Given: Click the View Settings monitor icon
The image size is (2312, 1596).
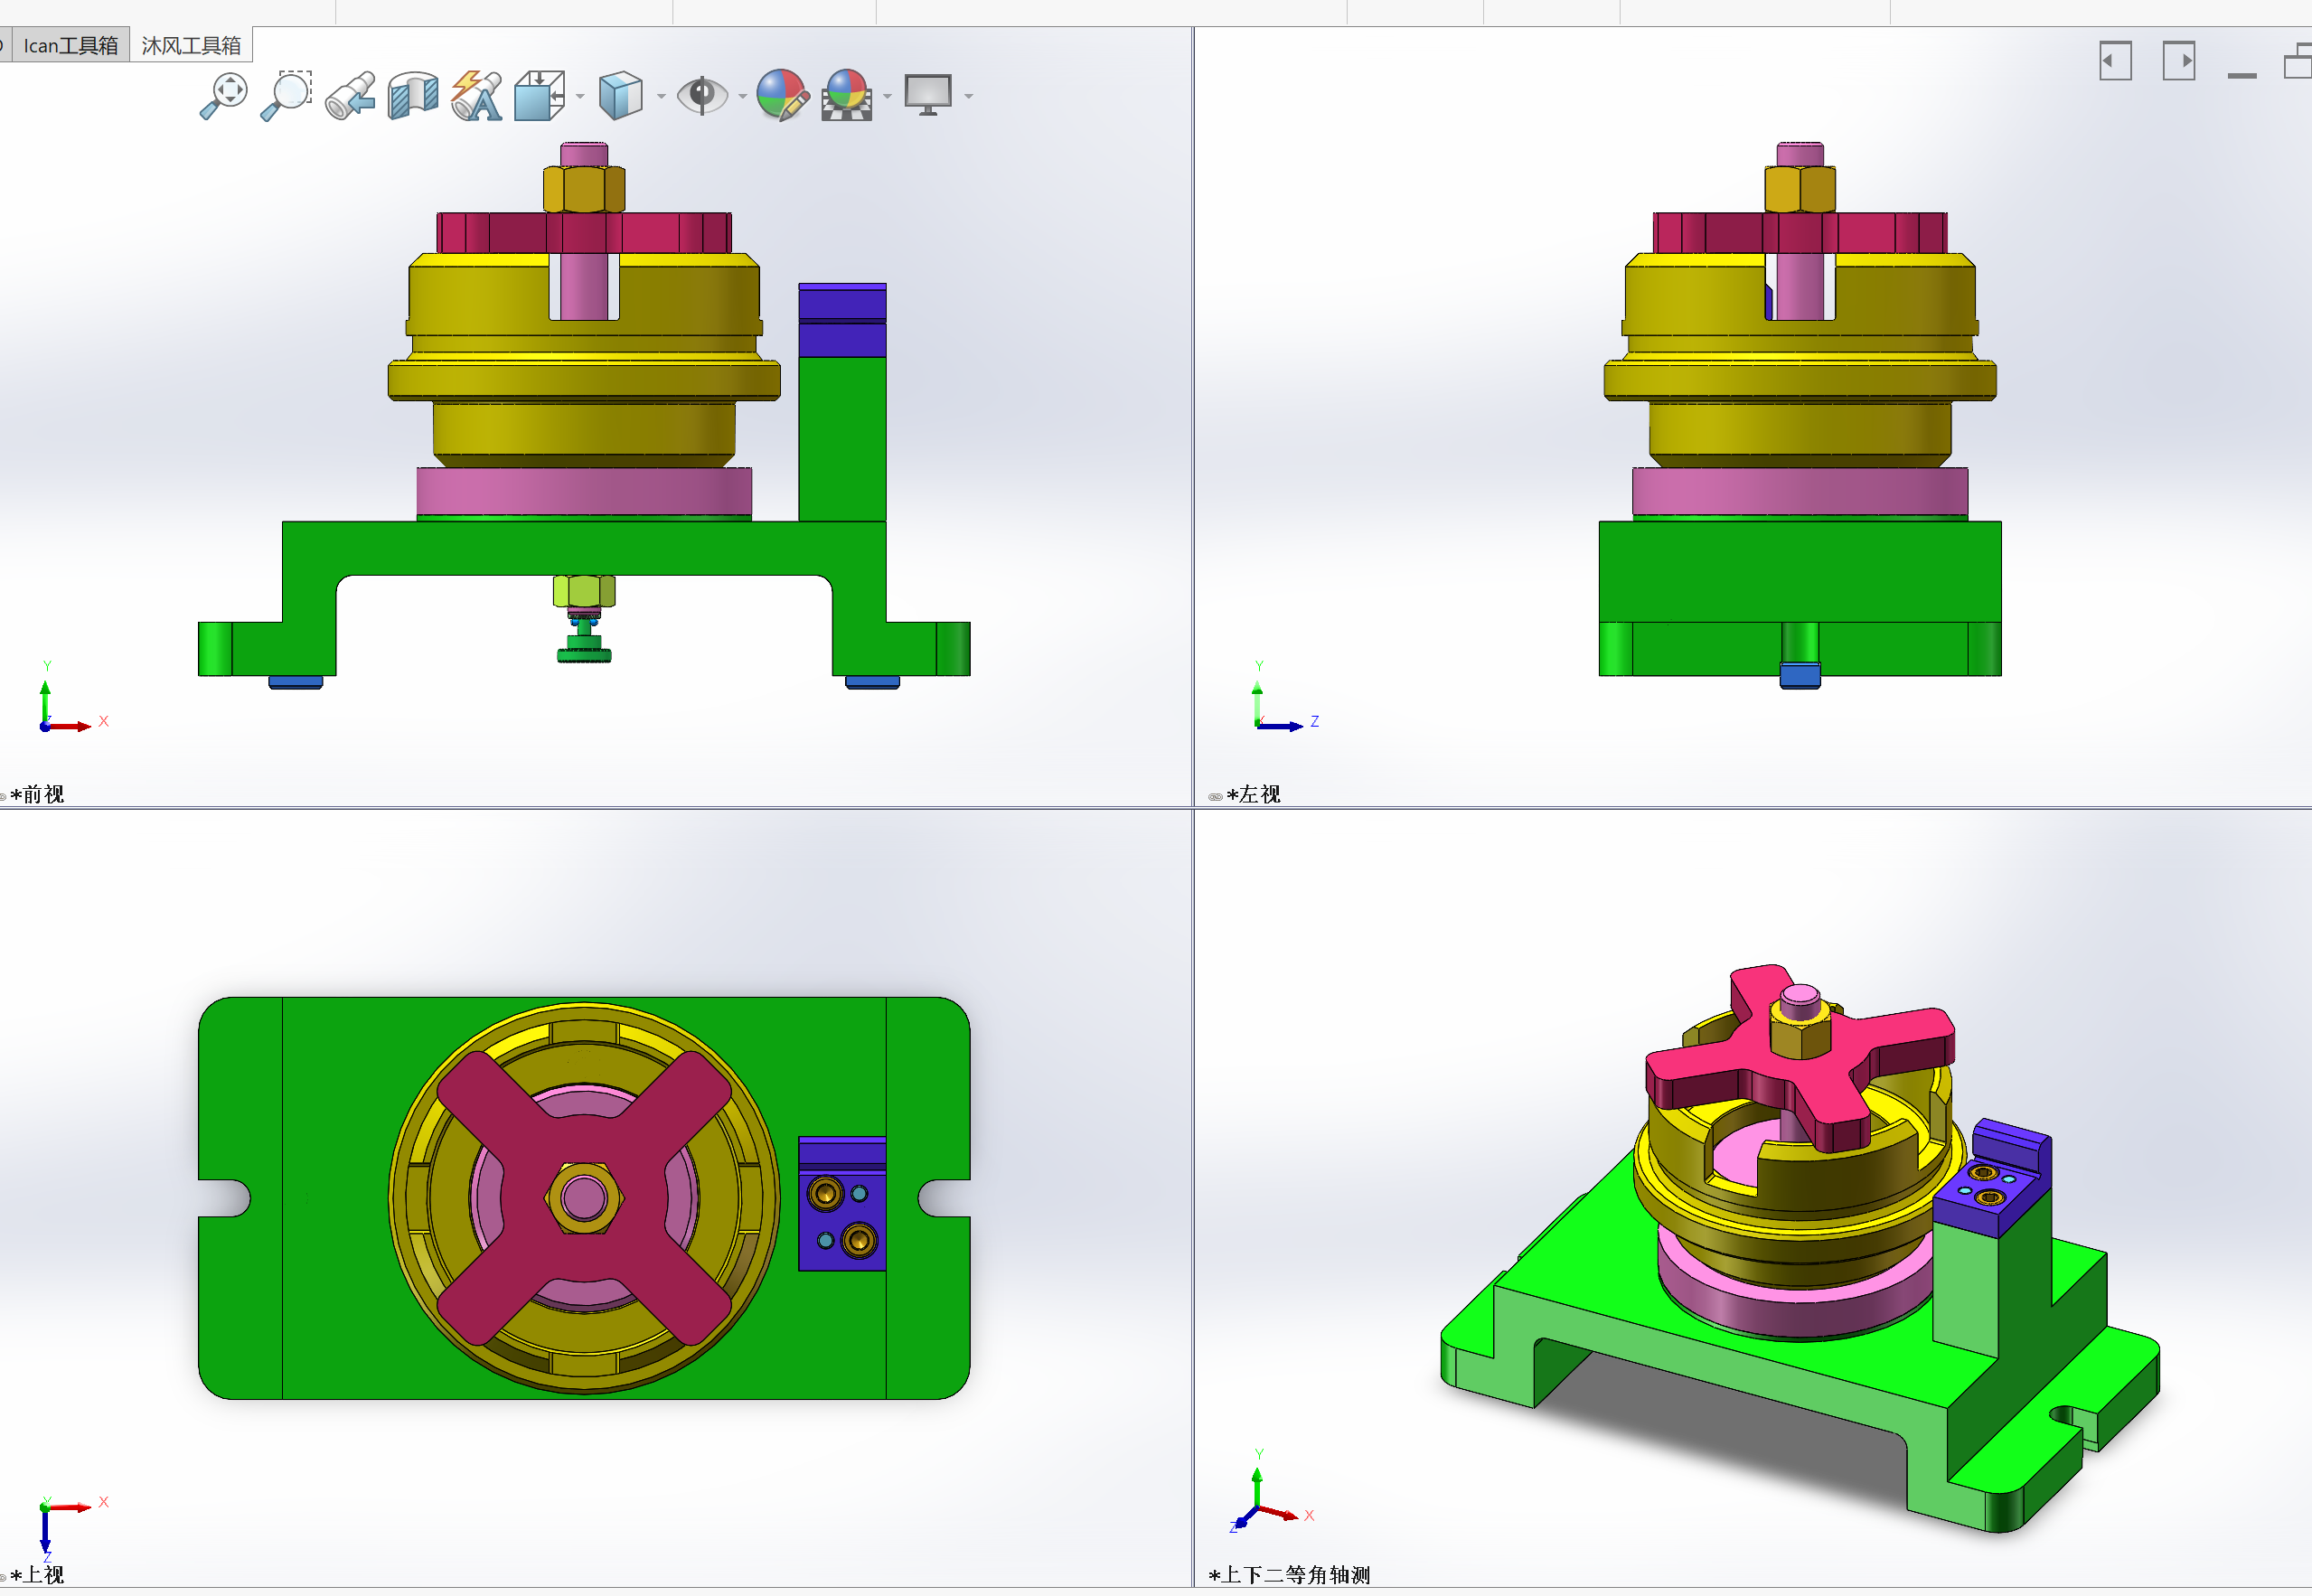Looking at the screenshot, I should 928,96.
